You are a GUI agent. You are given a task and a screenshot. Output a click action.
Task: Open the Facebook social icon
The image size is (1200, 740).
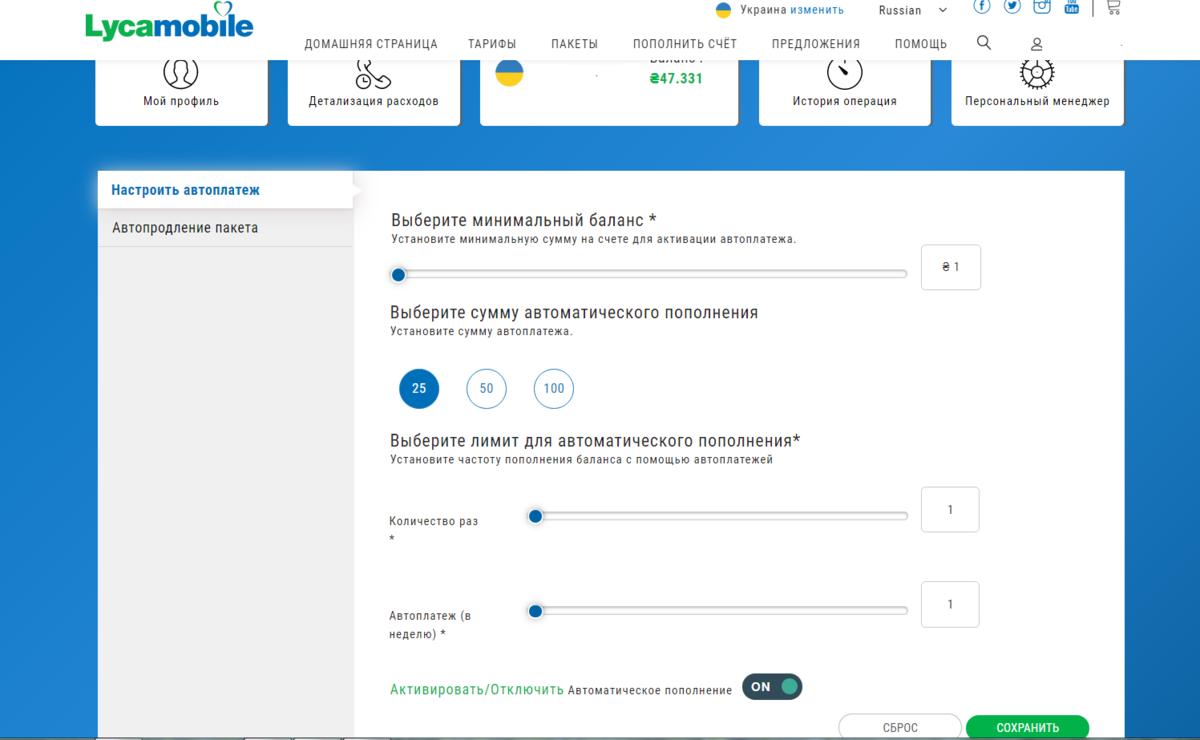(982, 6)
